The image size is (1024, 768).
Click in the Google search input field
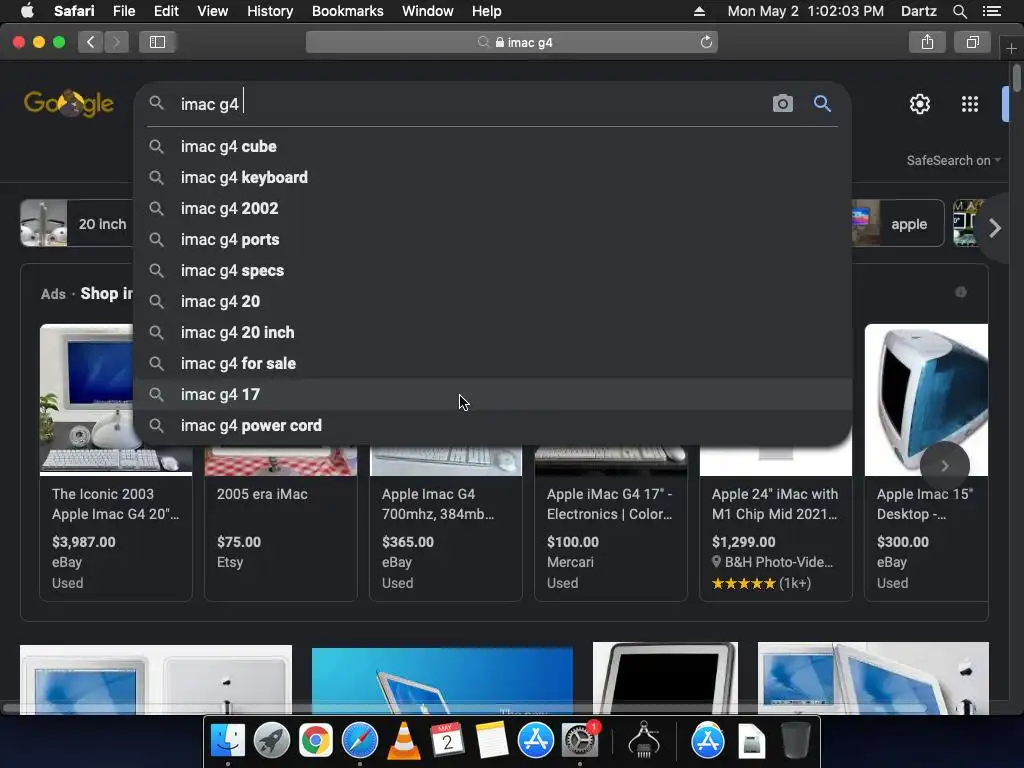pos(470,104)
